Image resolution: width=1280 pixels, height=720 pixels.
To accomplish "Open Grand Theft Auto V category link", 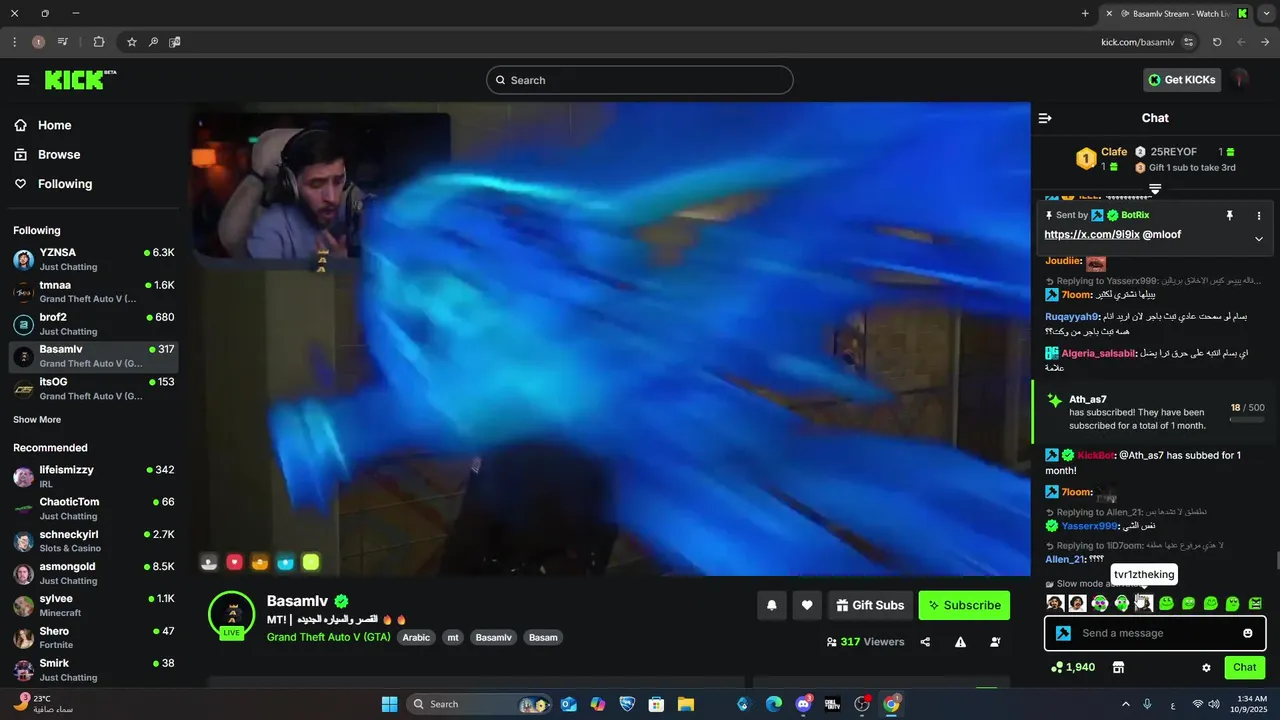I will [329, 637].
